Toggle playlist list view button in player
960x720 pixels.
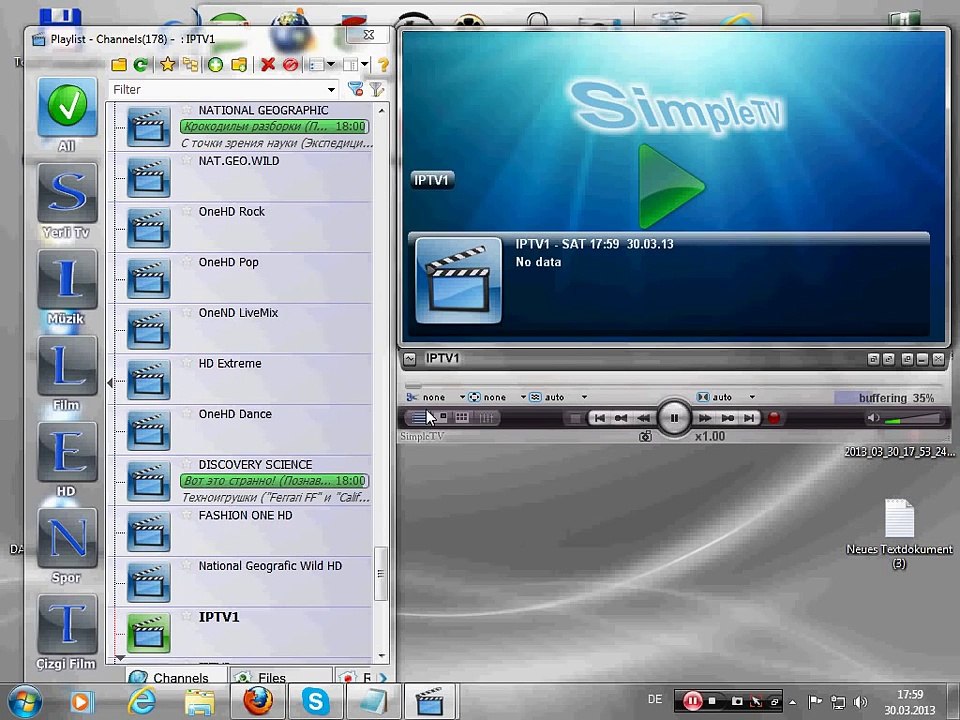pyautogui.click(x=419, y=418)
